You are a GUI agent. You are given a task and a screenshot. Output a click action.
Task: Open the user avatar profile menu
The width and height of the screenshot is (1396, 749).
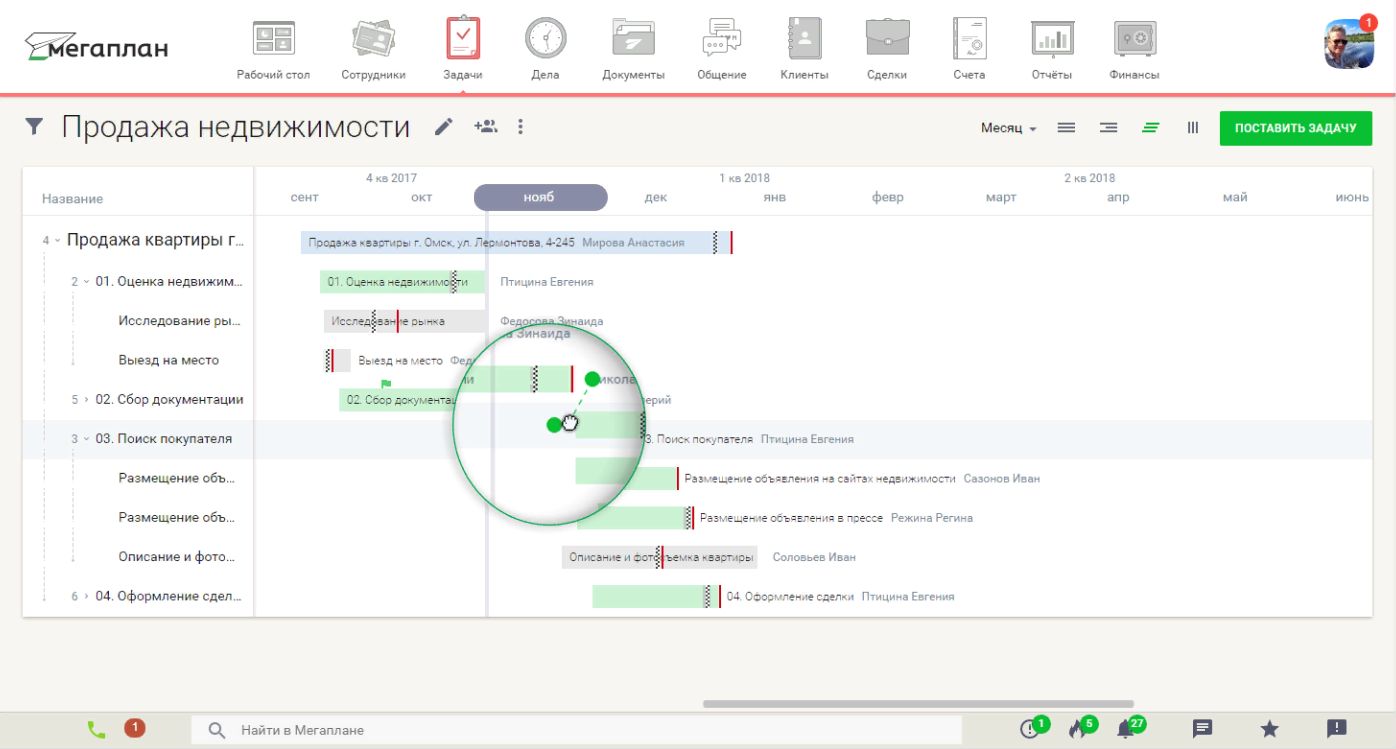point(1349,44)
